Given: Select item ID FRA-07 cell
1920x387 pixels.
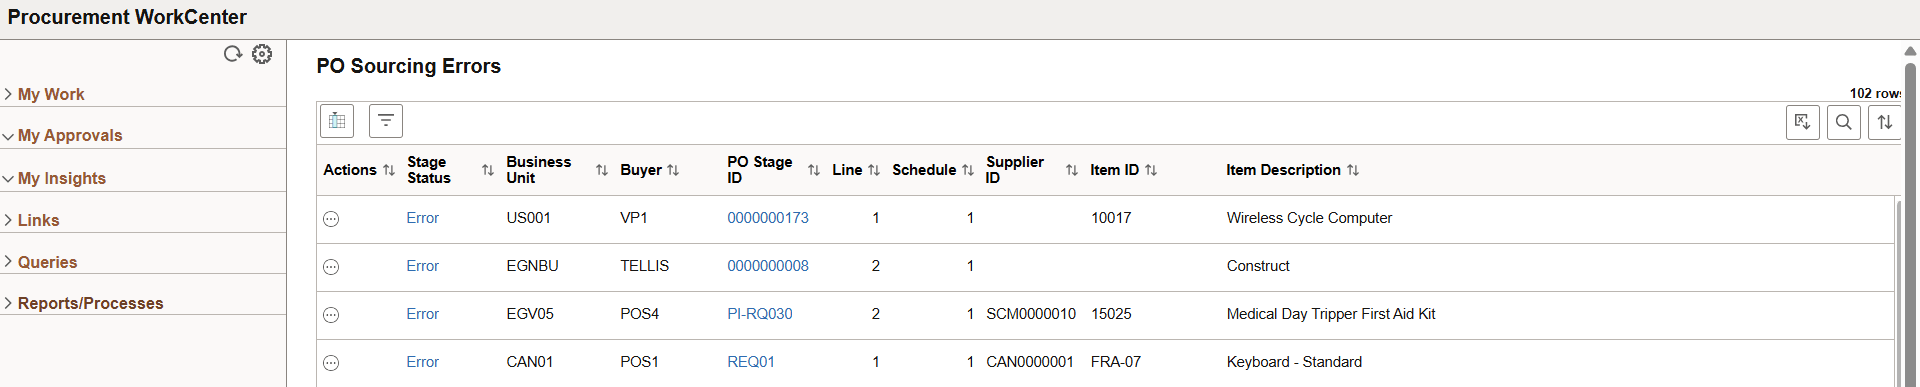Looking at the screenshot, I should pyautogui.click(x=1116, y=362).
